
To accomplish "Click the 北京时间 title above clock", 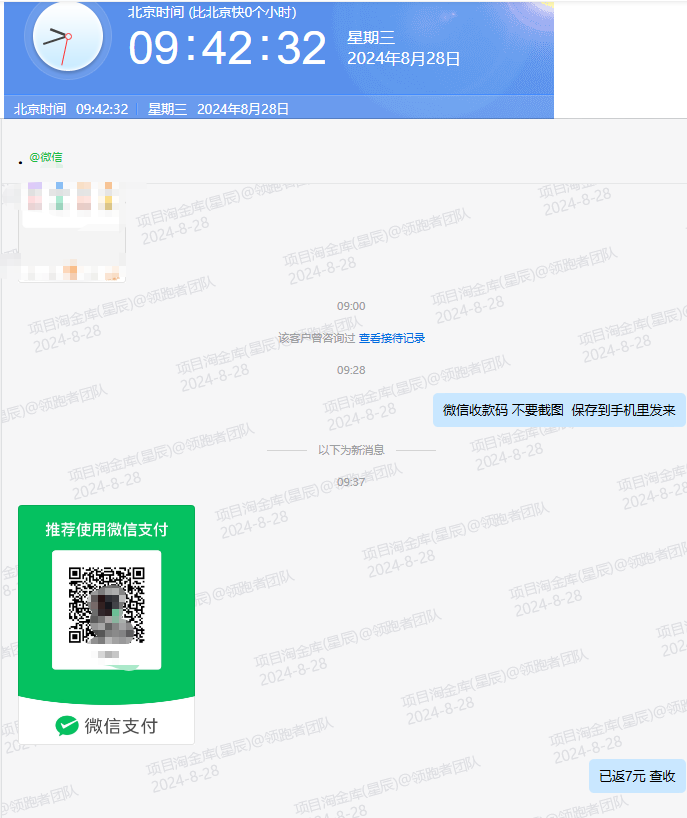I will [212, 13].
